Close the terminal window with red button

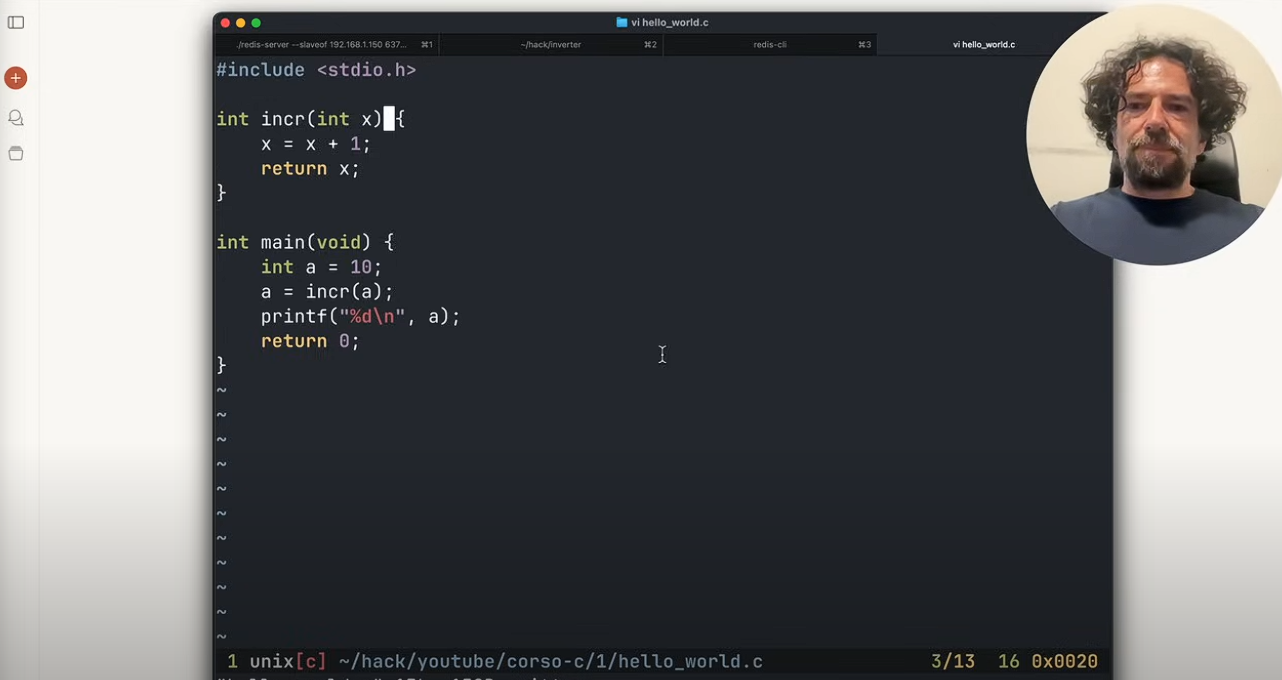point(225,23)
